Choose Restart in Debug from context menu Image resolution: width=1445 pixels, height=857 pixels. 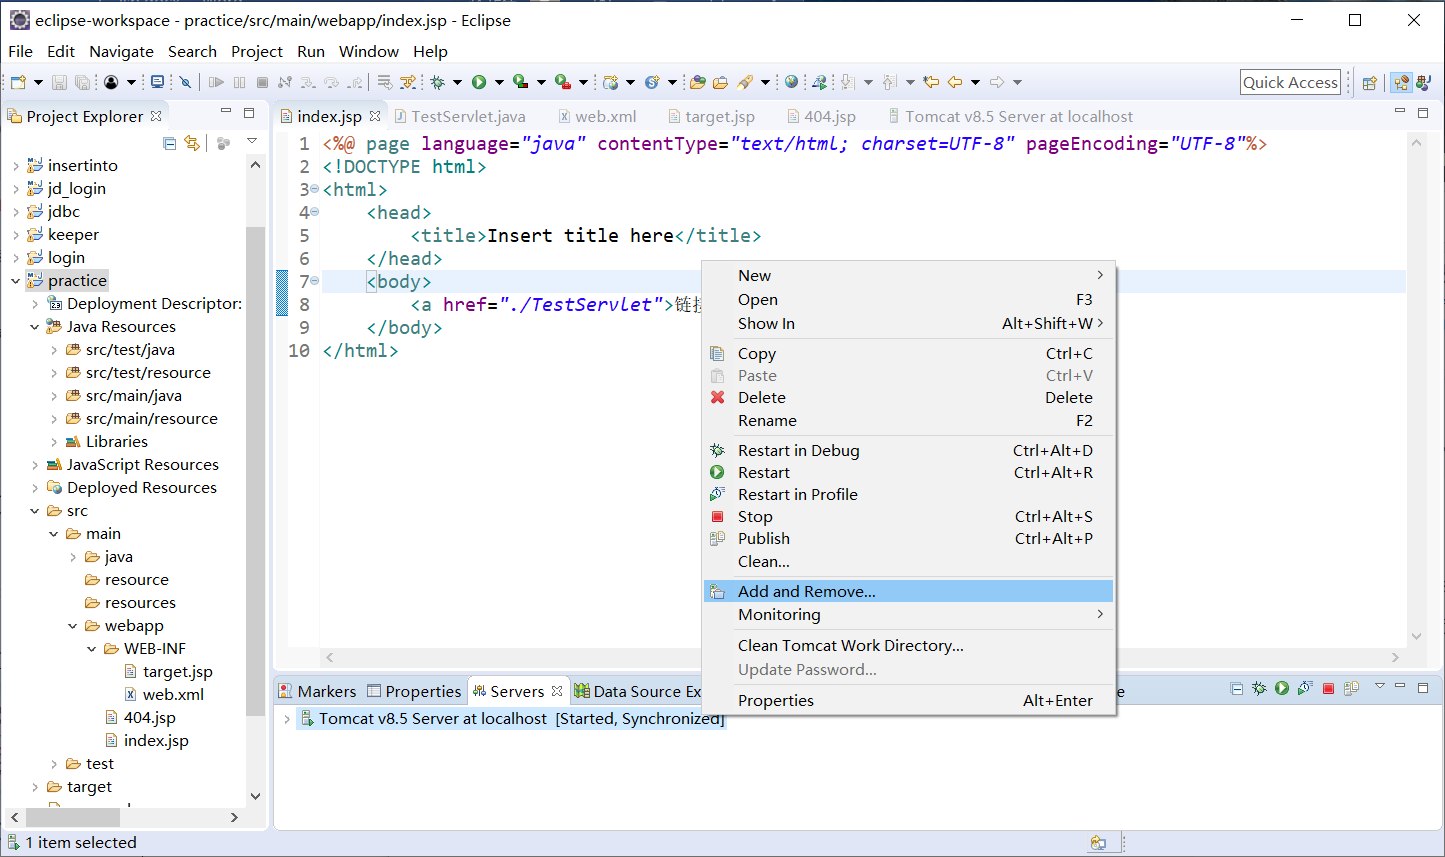(908, 450)
